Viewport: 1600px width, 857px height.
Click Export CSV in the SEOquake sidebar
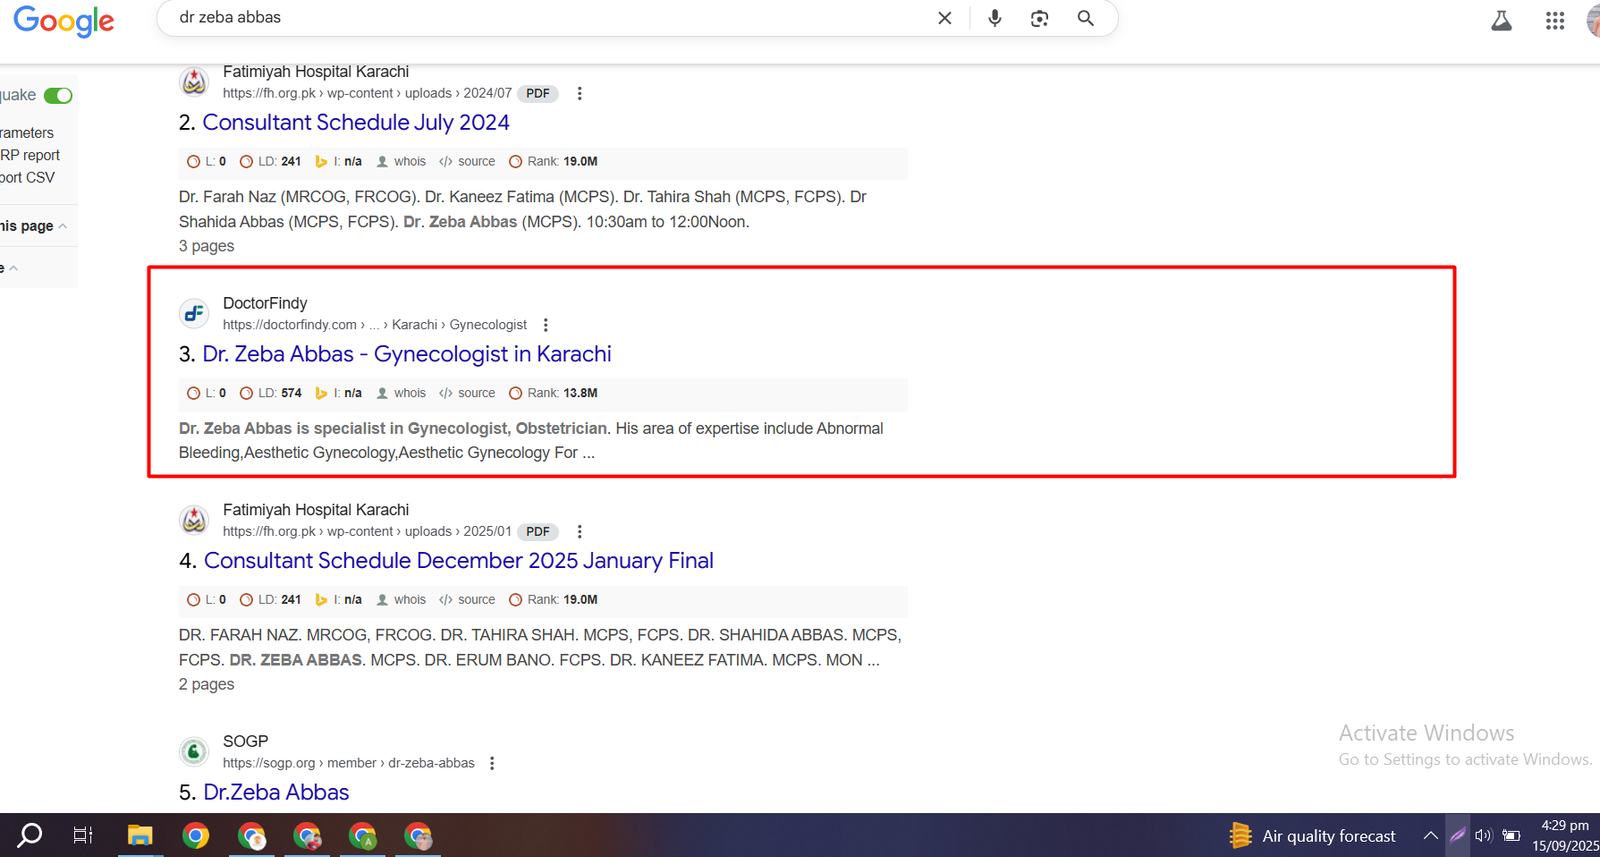pos(27,177)
